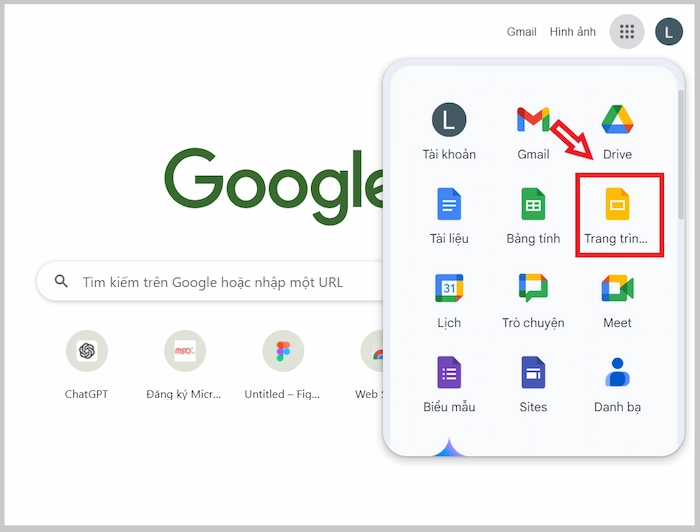Viewport: 700px width, 532px height.
Task: Click the apps panel scrollbar
Action: pyautogui.click(x=681, y=154)
